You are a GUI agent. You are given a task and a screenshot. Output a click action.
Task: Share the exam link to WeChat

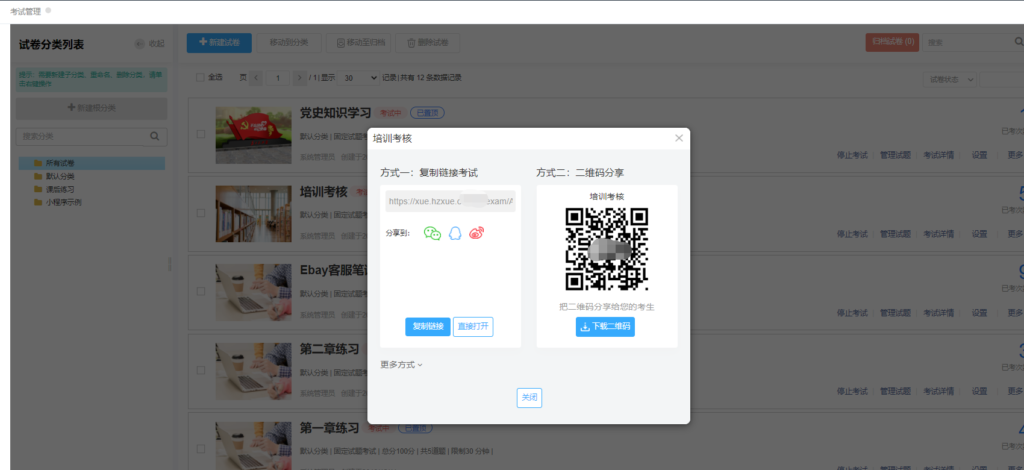432,233
